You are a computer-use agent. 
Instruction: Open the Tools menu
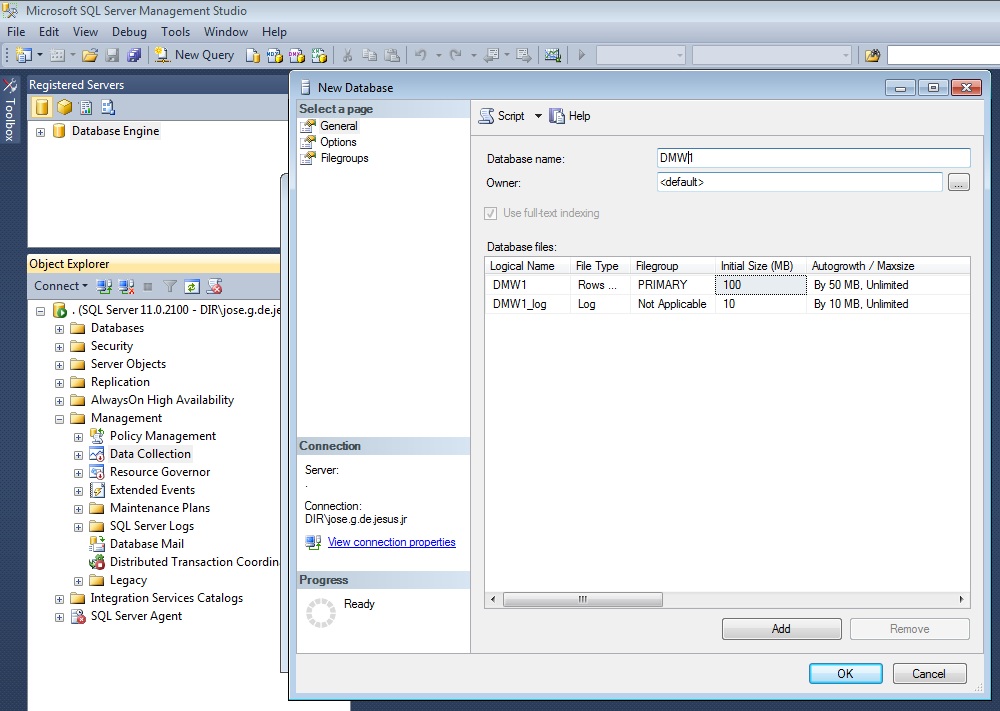[x=175, y=32]
